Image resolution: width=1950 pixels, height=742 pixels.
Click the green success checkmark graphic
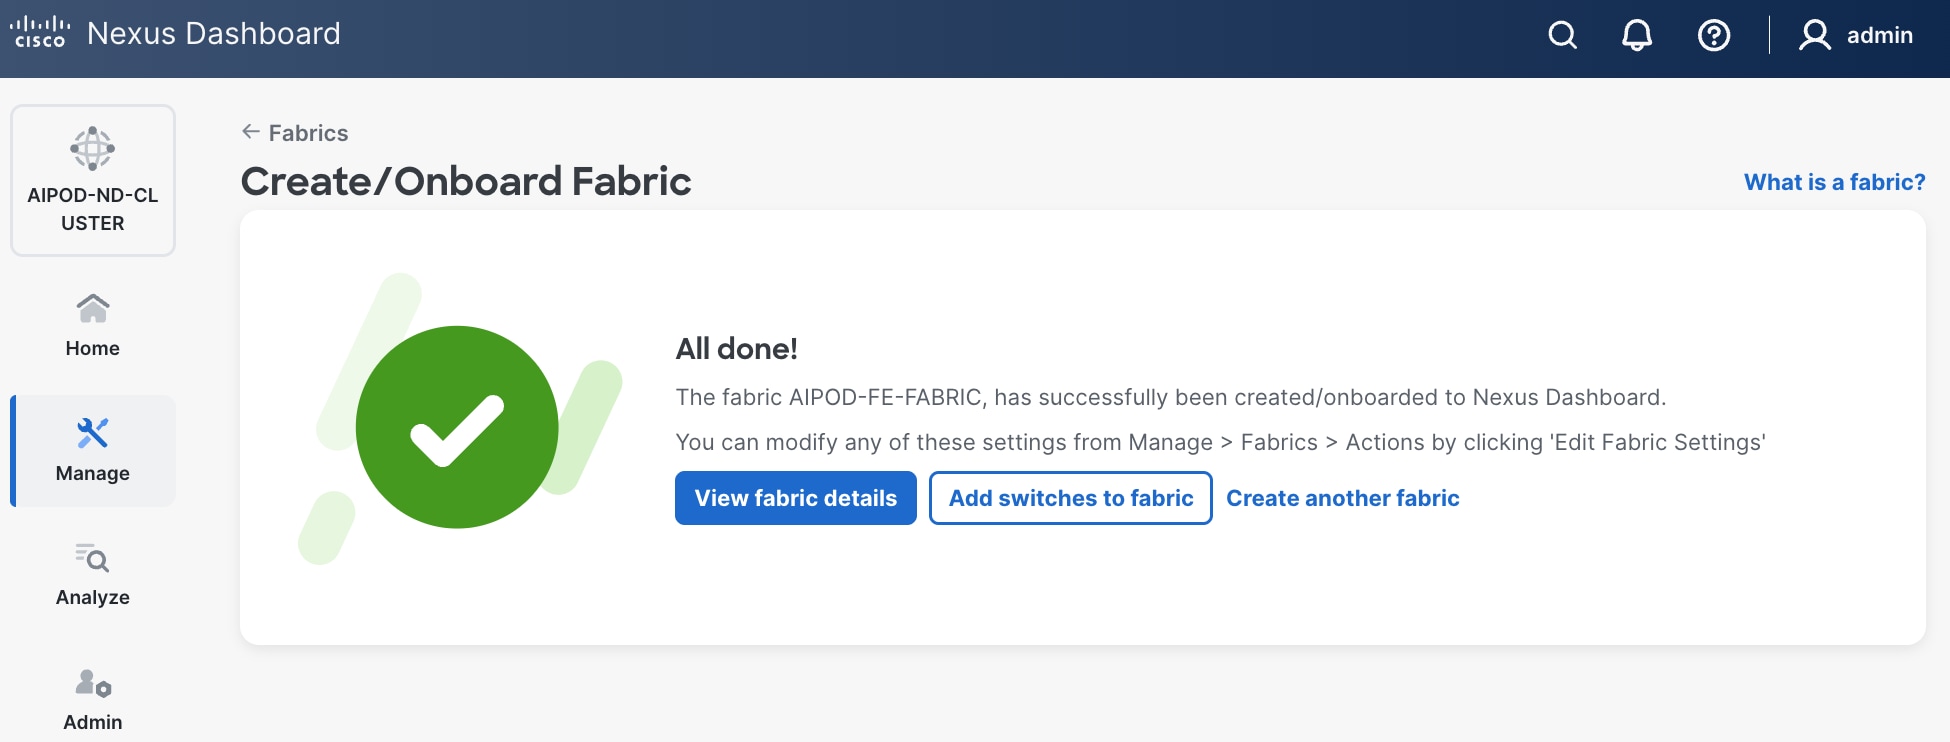click(x=457, y=427)
